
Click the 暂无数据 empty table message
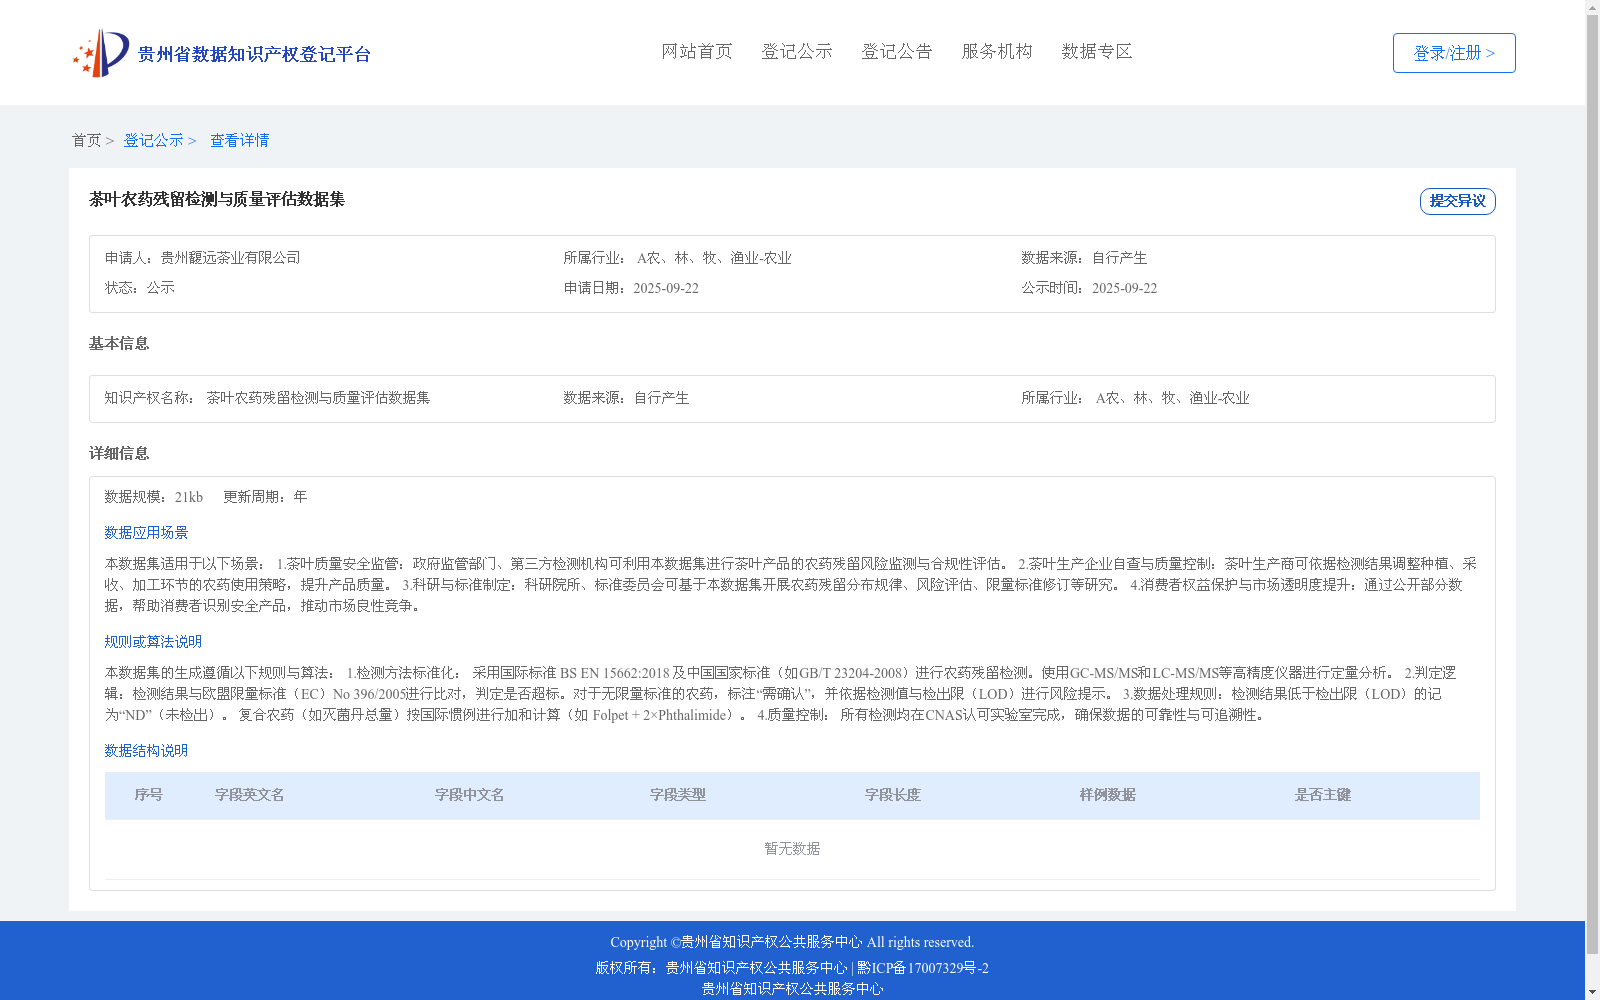pyautogui.click(x=792, y=849)
